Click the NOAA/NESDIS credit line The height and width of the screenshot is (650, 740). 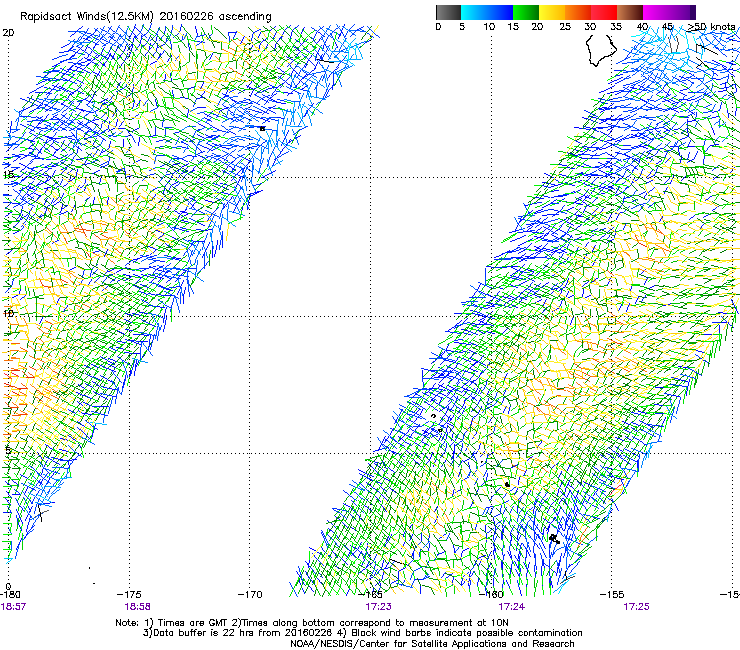[432, 644]
